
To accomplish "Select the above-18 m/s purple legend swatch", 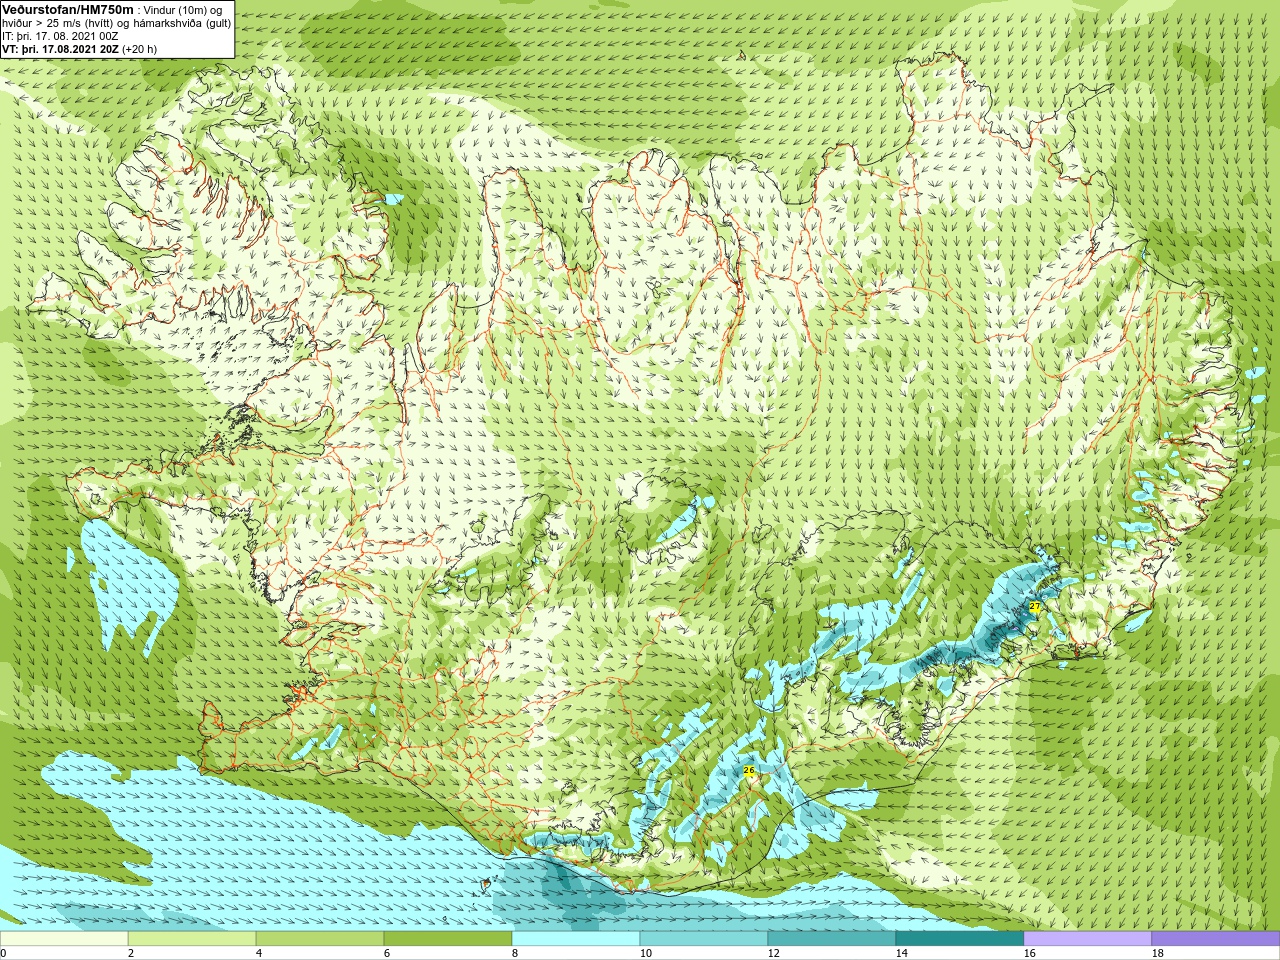I will point(1216,939).
